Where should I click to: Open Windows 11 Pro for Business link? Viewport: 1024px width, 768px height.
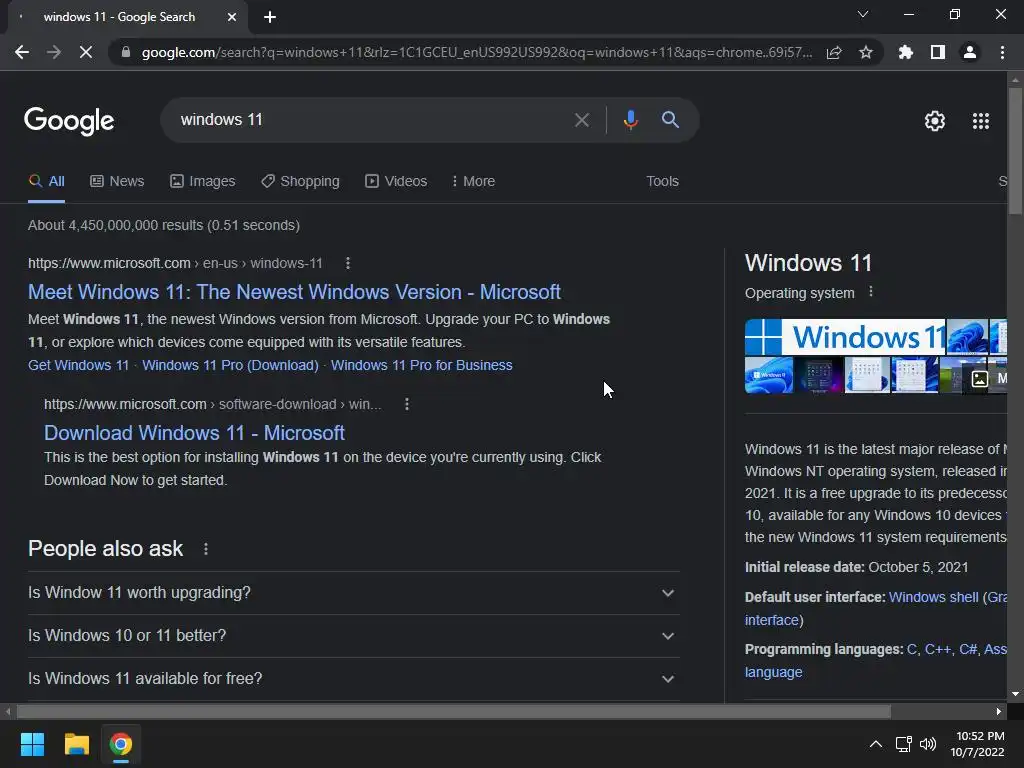(x=421, y=365)
